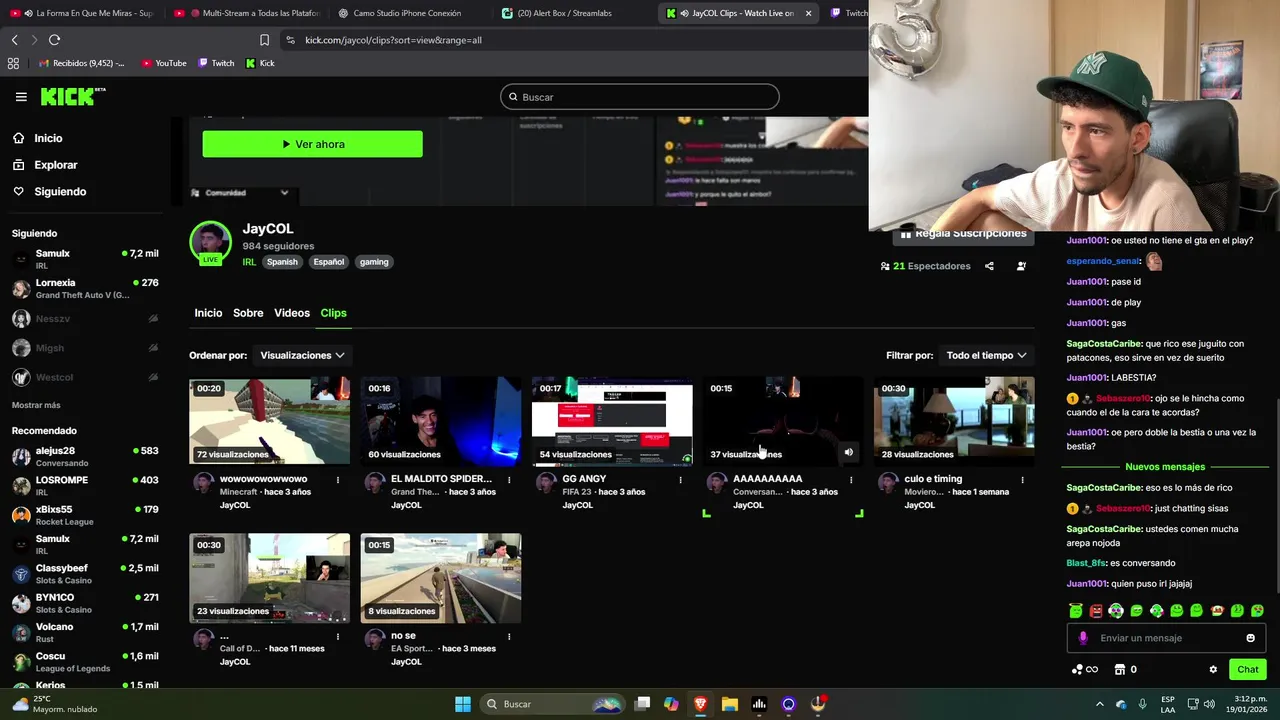Viewport: 1280px width, 720px height.
Task: Open the GG ANGY FIFA 23 clip thumbnail
Action: pos(612,421)
